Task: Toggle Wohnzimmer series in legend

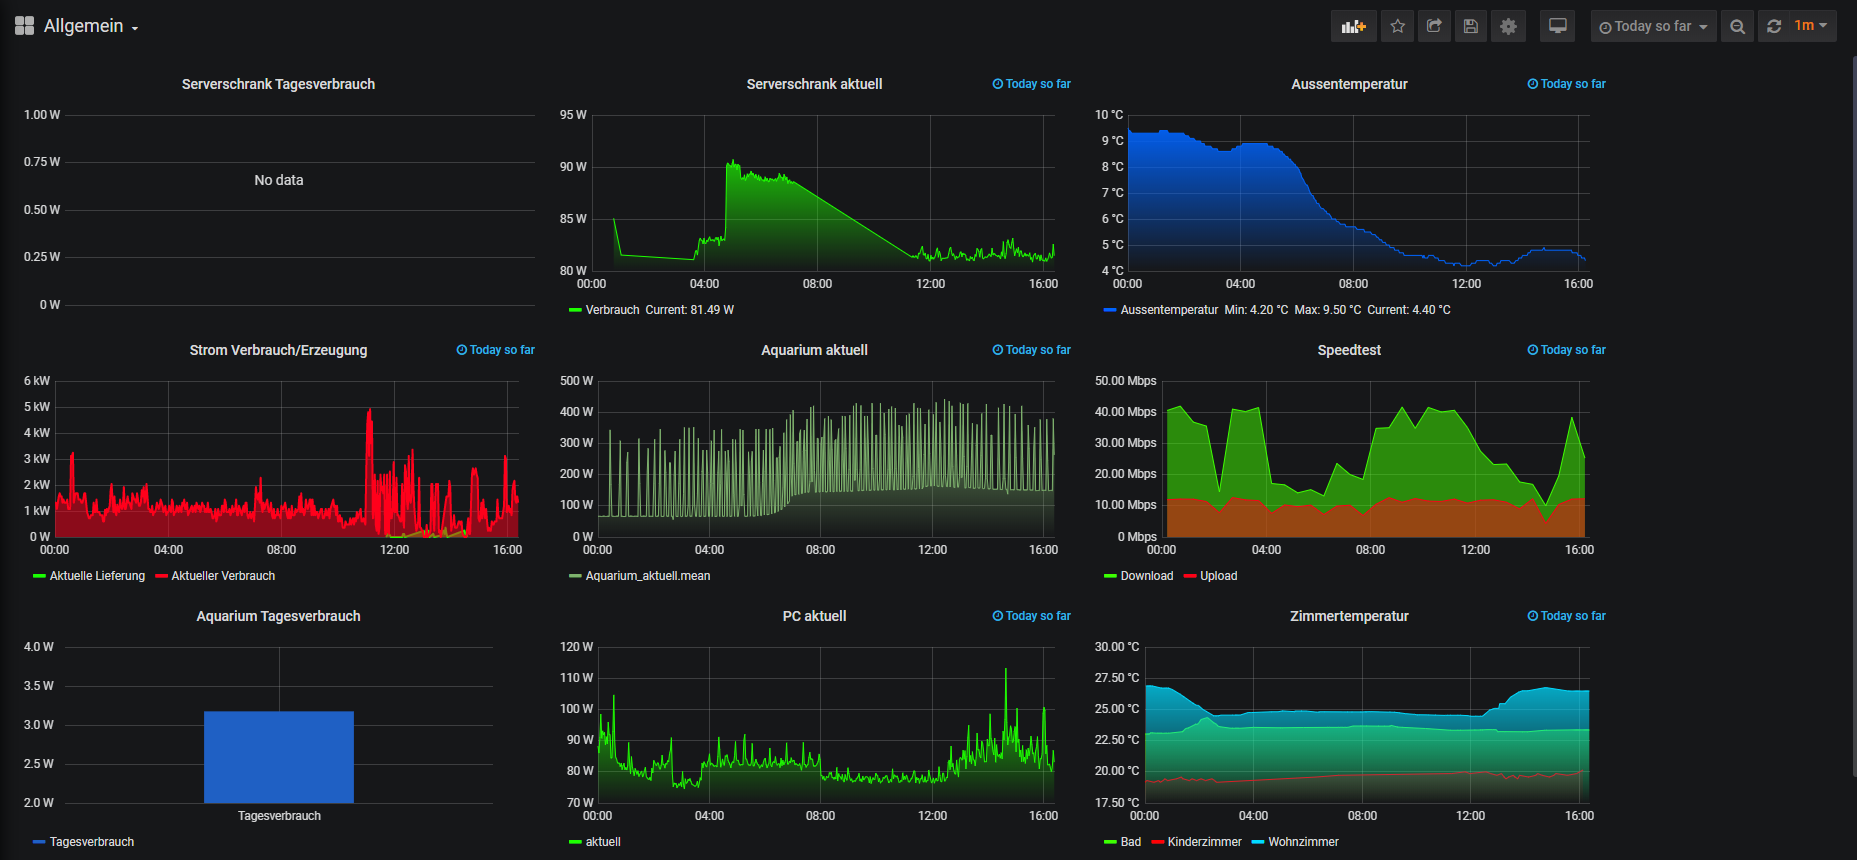Action: (x=1303, y=842)
